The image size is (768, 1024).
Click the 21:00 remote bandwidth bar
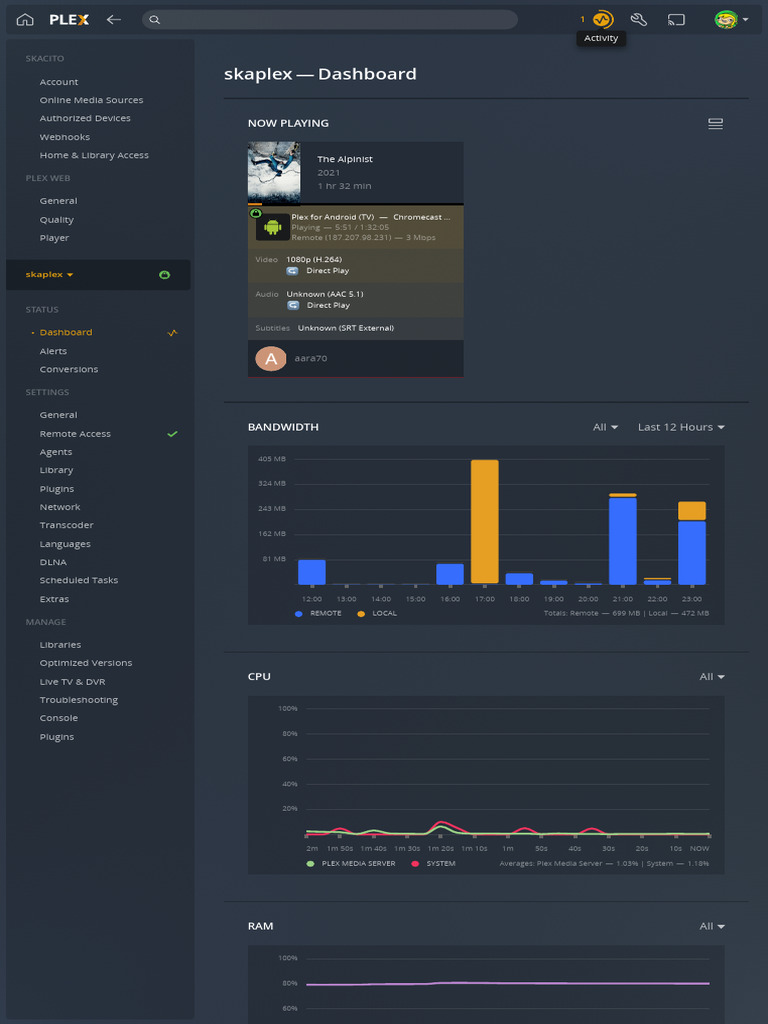tap(622, 541)
